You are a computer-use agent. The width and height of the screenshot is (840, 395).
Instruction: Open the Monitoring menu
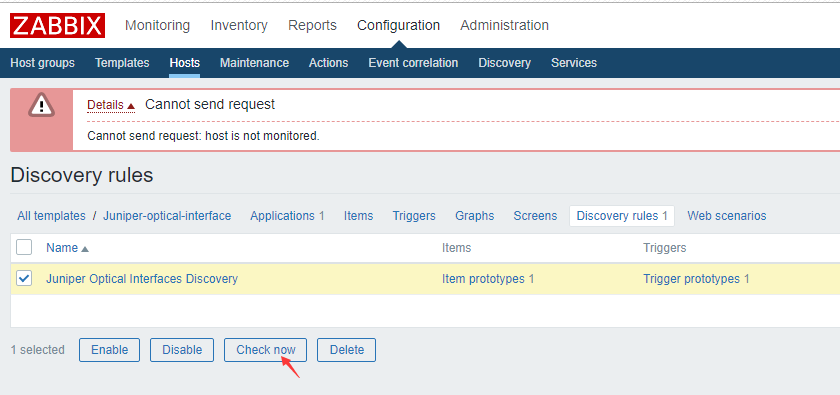pos(158,25)
